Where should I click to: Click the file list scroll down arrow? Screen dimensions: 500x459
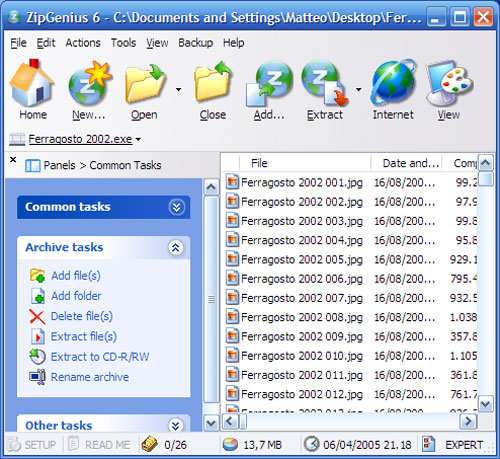[x=486, y=404]
